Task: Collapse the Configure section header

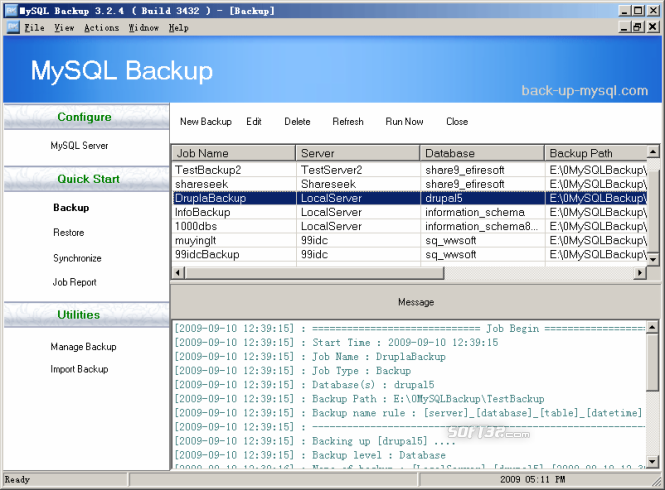Action: tap(87, 117)
